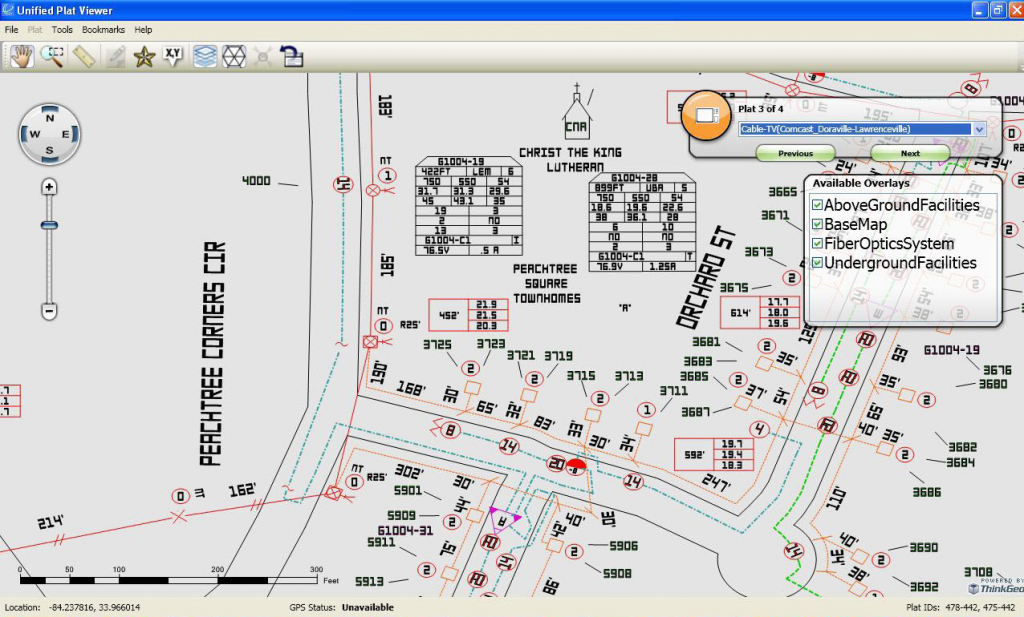The height and width of the screenshot is (617, 1024).
Task: Click the GPS Status Unavailable text
Action: (x=368, y=607)
